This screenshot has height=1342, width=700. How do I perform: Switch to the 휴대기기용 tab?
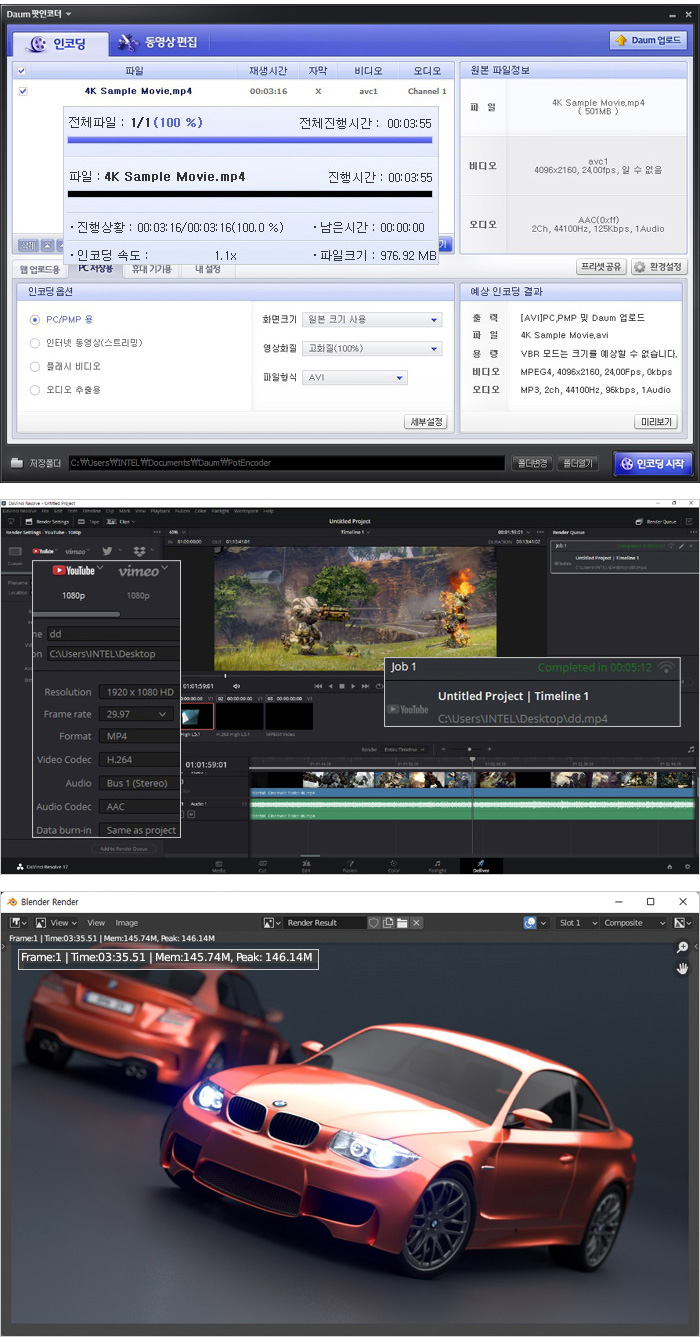click(153, 269)
